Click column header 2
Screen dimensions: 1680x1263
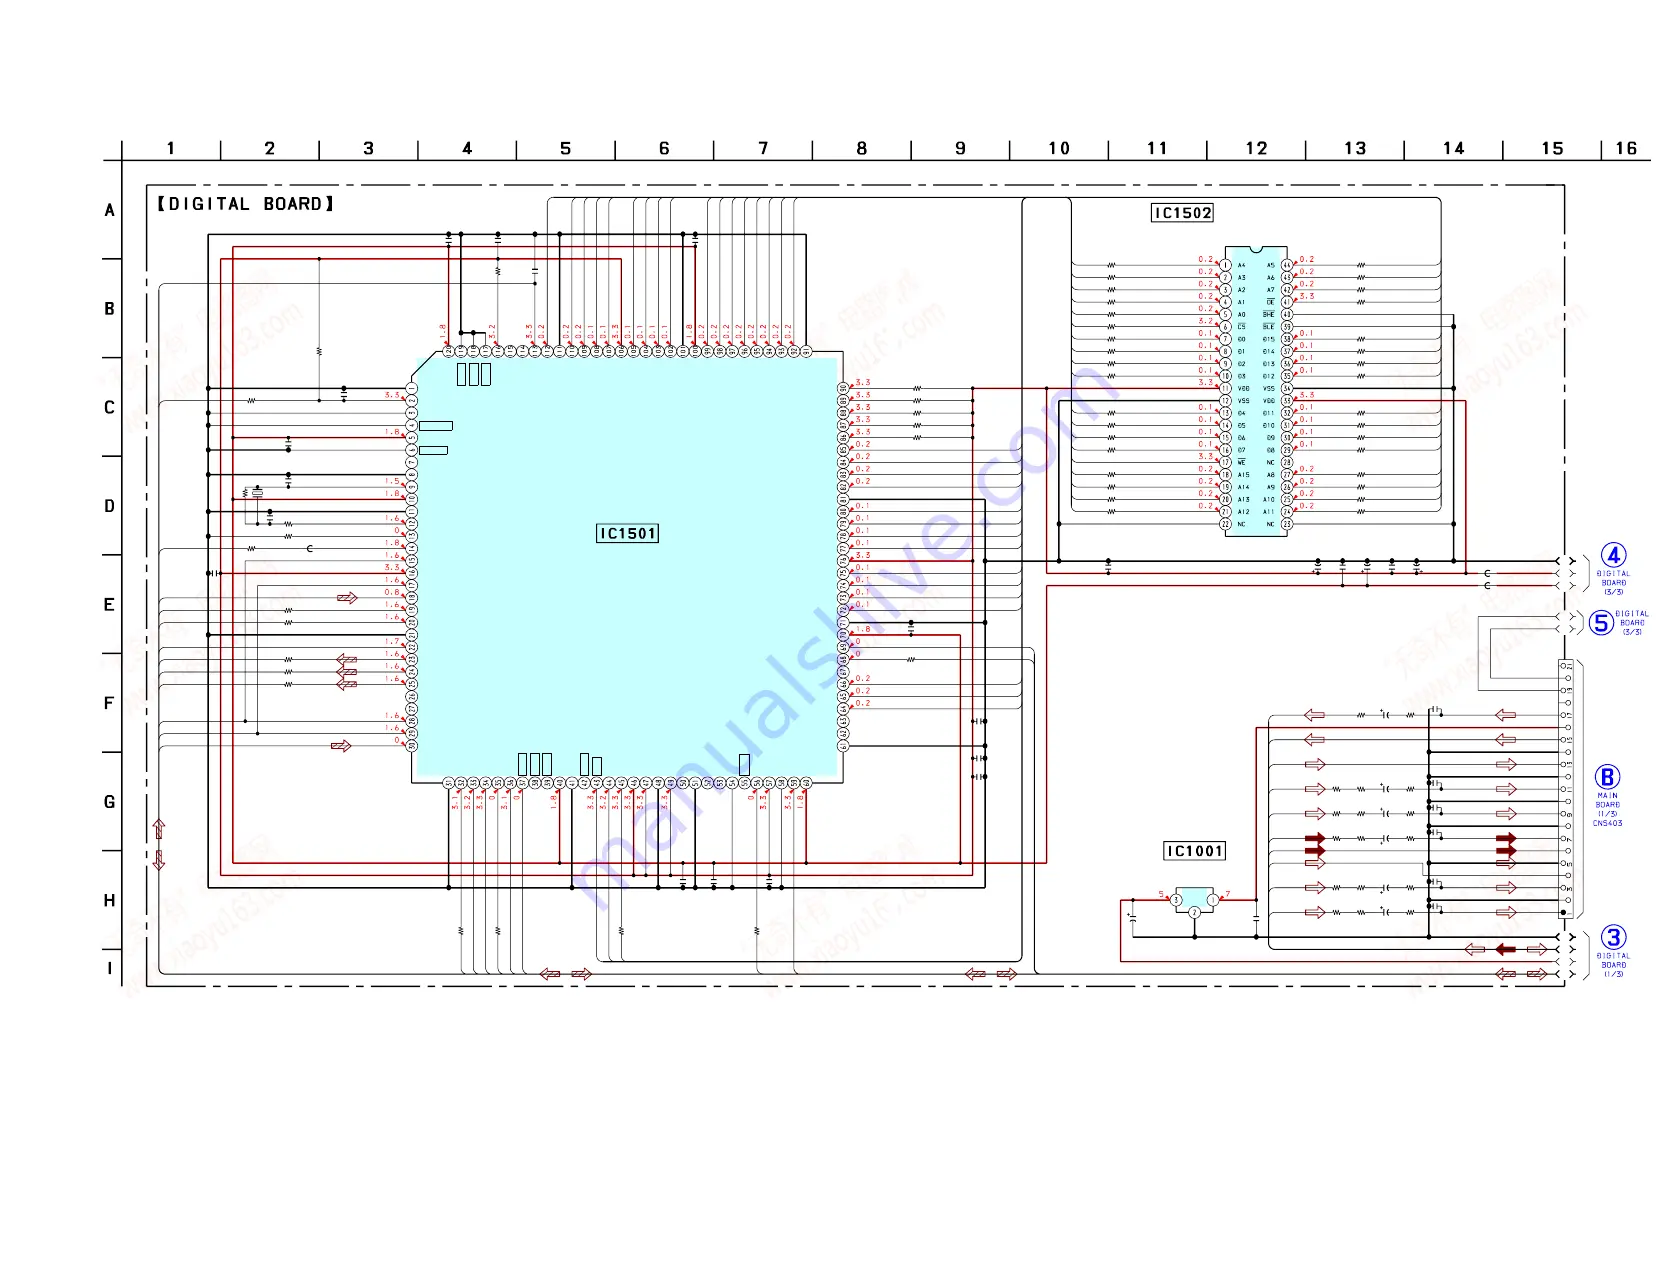click(x=270, y=148)
